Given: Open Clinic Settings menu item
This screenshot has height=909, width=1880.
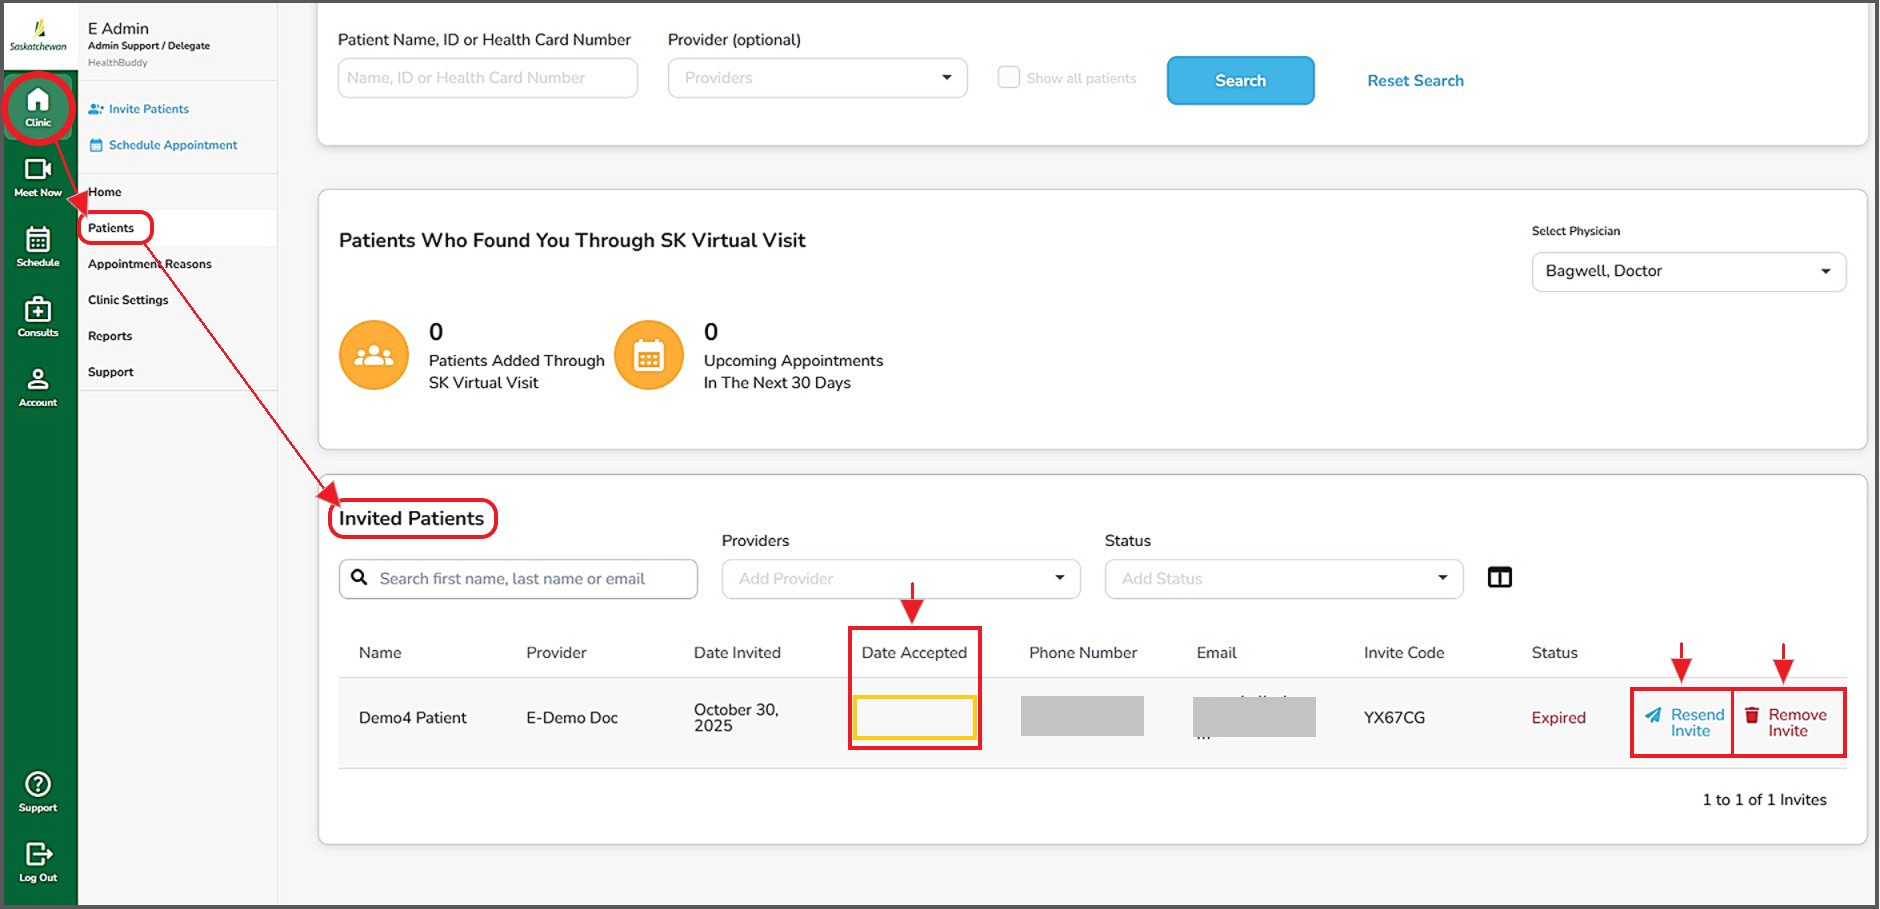Looking at the screenshot, I should tap(128, 300).
